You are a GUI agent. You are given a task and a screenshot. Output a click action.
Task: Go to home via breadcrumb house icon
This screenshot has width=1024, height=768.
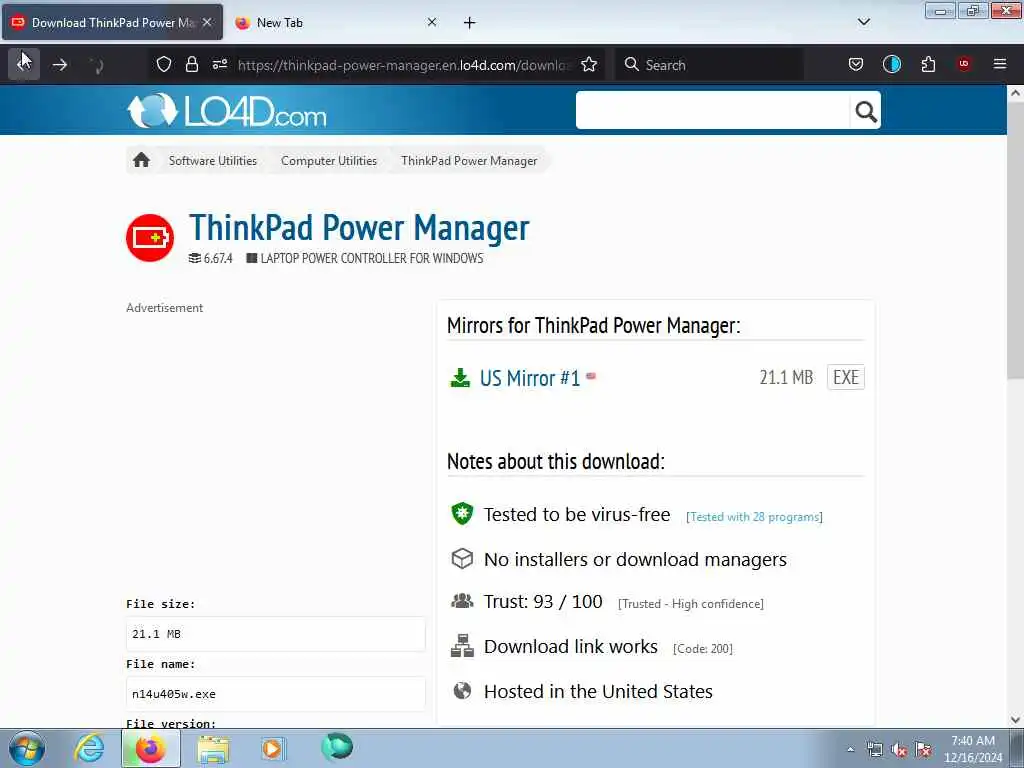[141, 160]
